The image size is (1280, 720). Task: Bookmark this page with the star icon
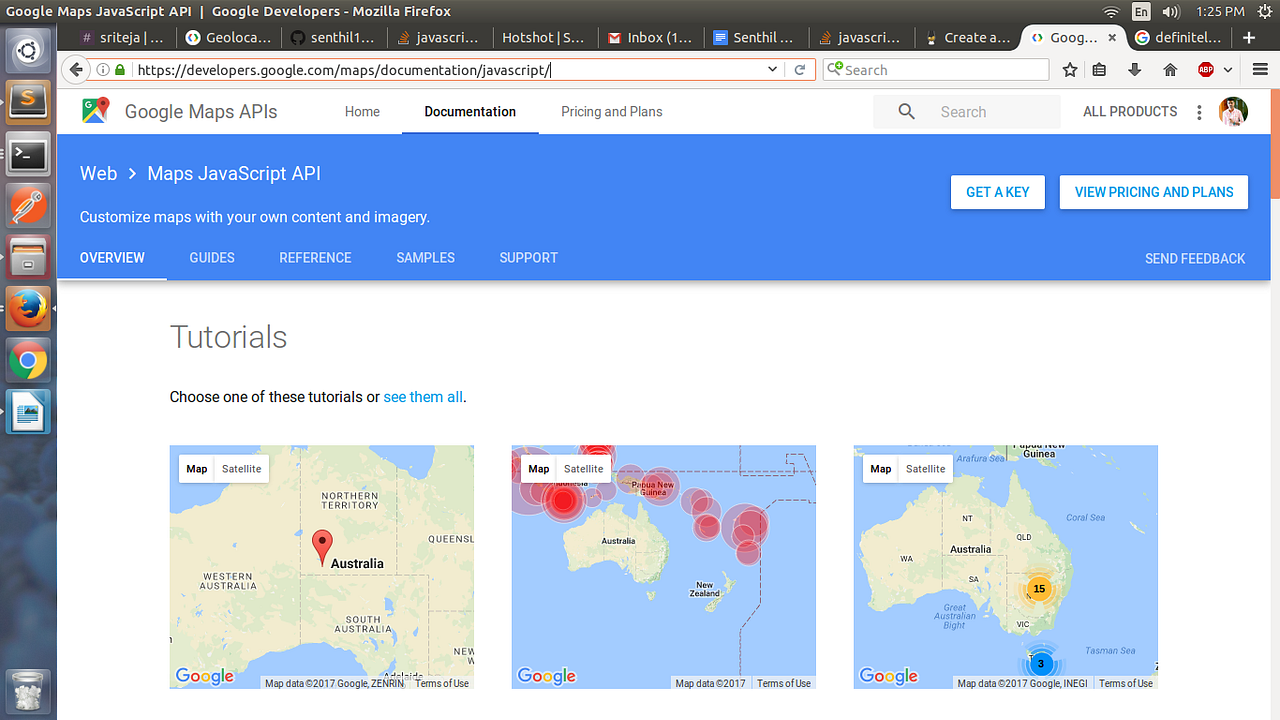tap(1070, 70)
